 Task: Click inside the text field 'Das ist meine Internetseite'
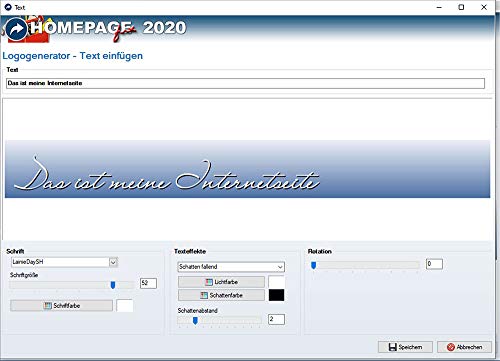tap(245, 83)
